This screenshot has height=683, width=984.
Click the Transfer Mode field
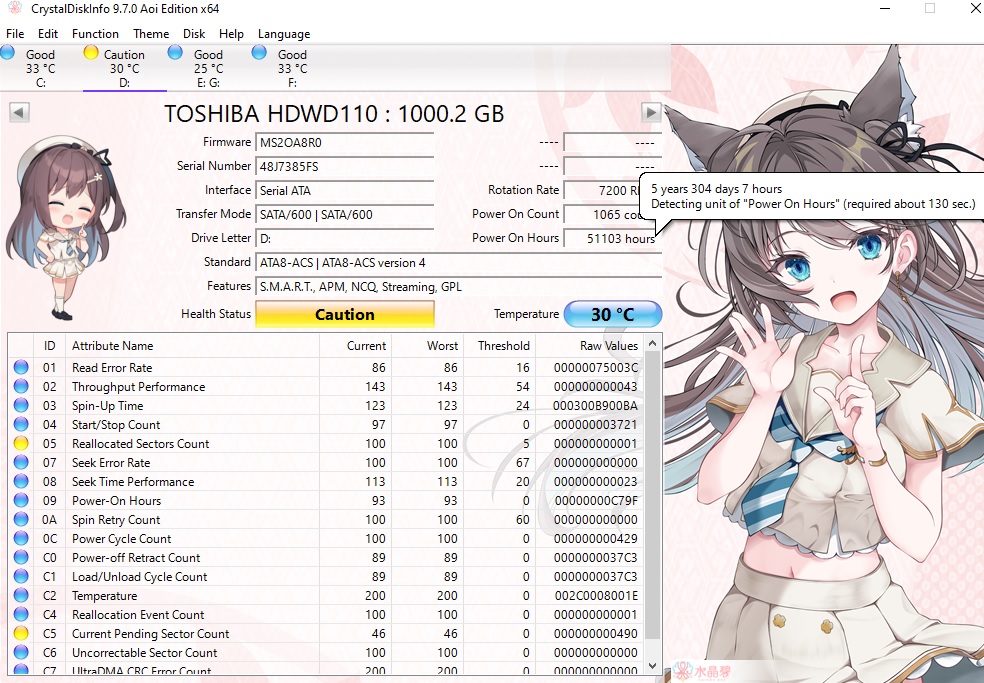click(345, 215)
